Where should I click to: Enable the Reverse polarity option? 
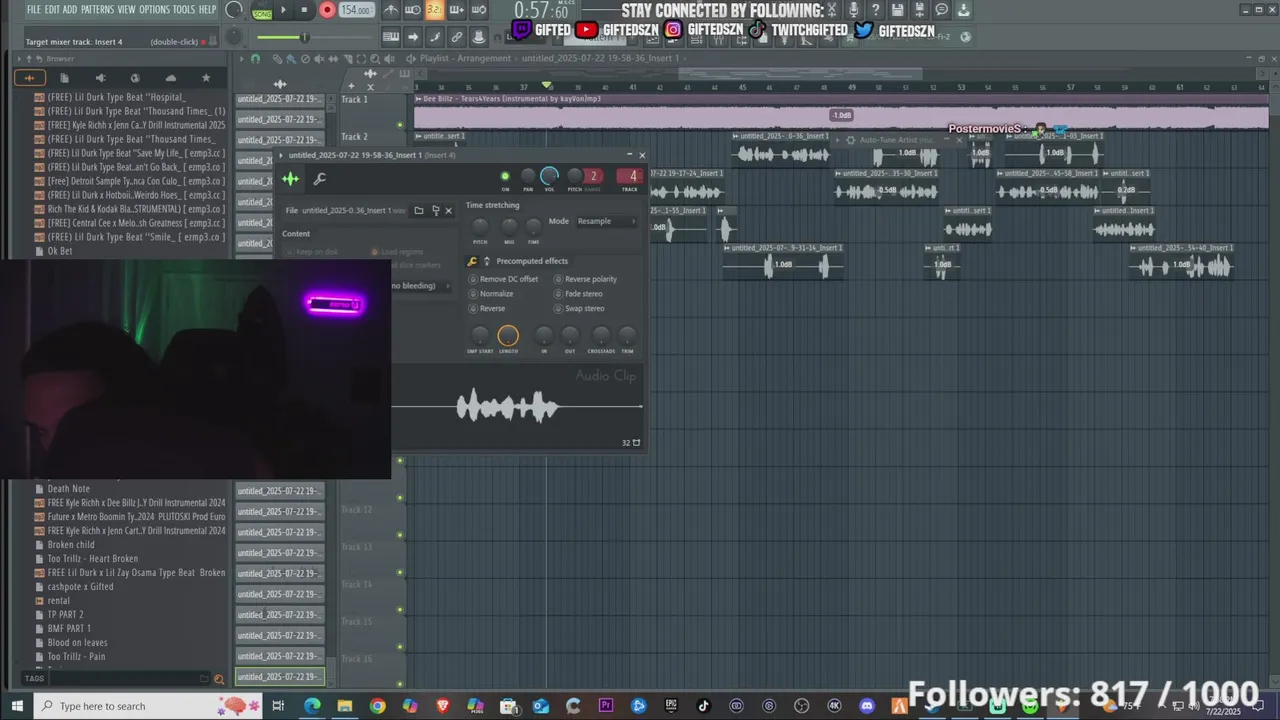coord(586,279)
